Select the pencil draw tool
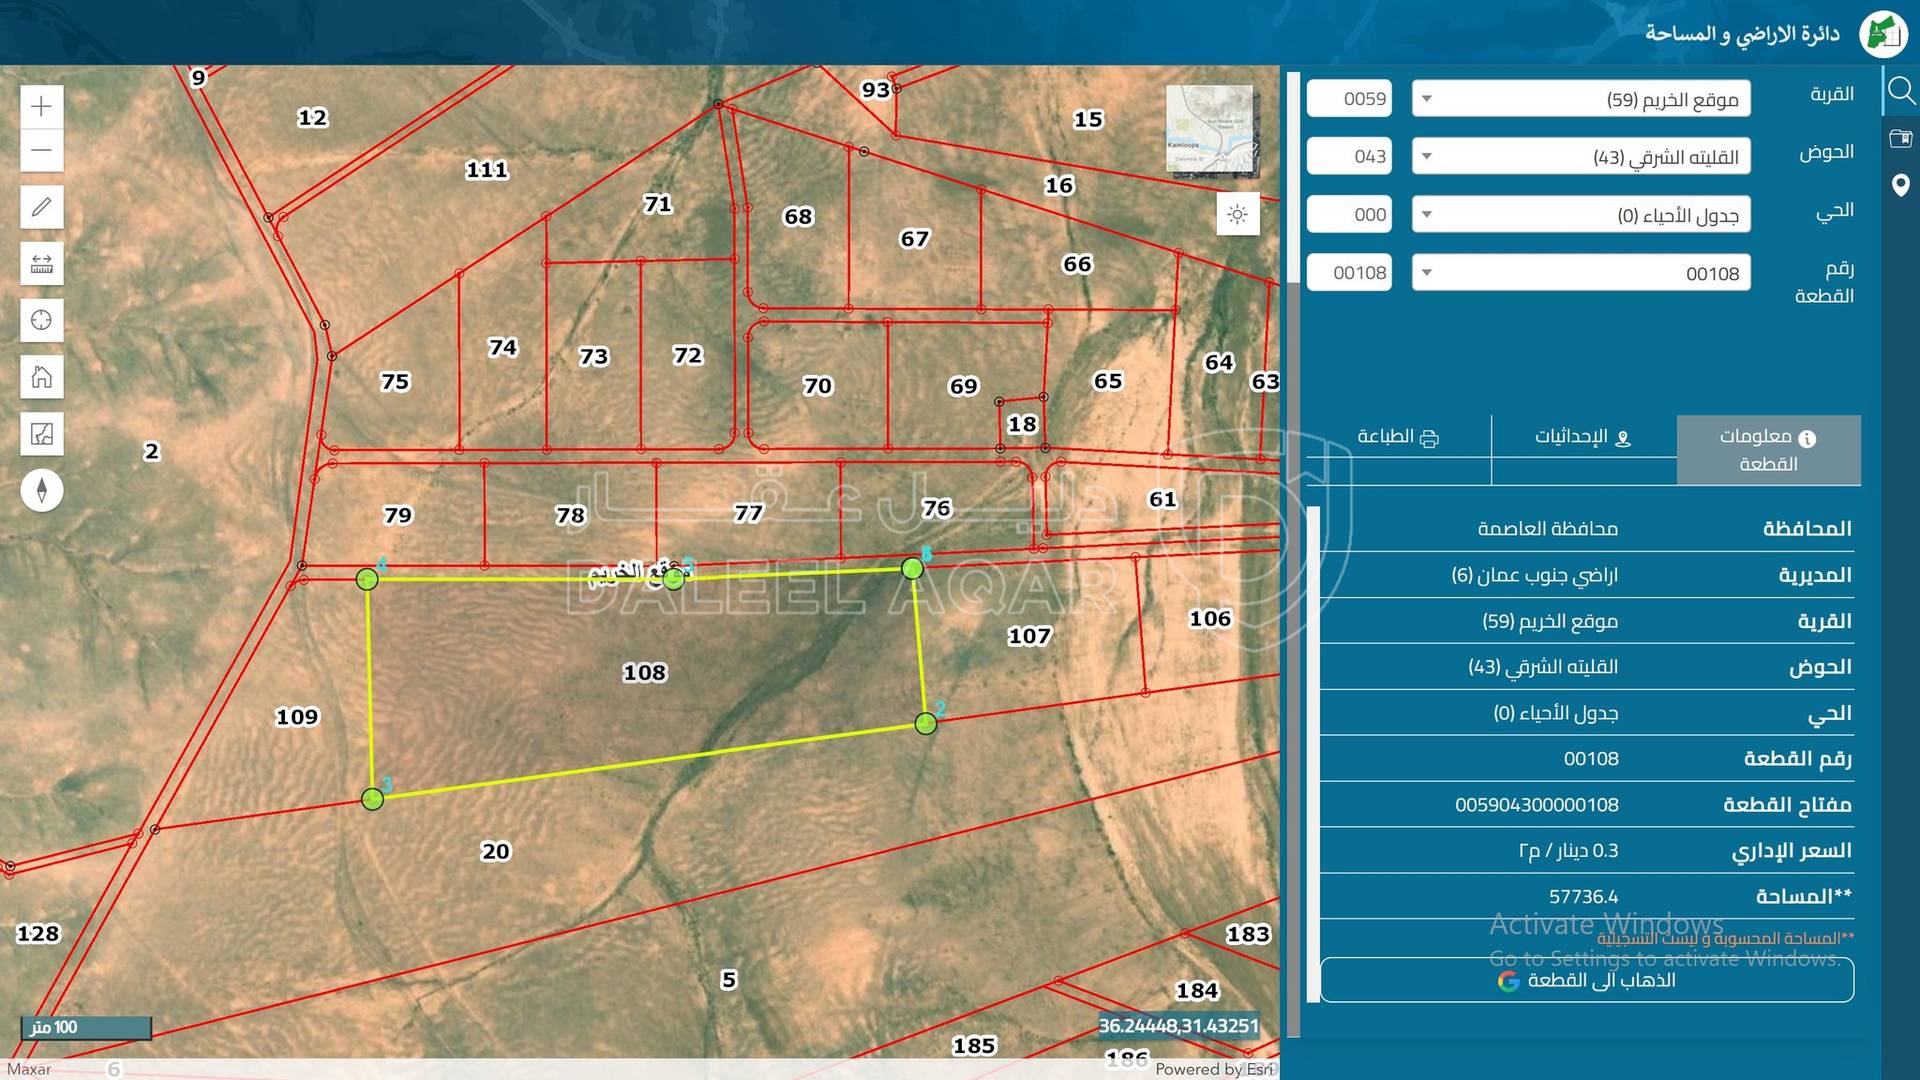The image size is (1920, 1080). click(x=41, y=207)
